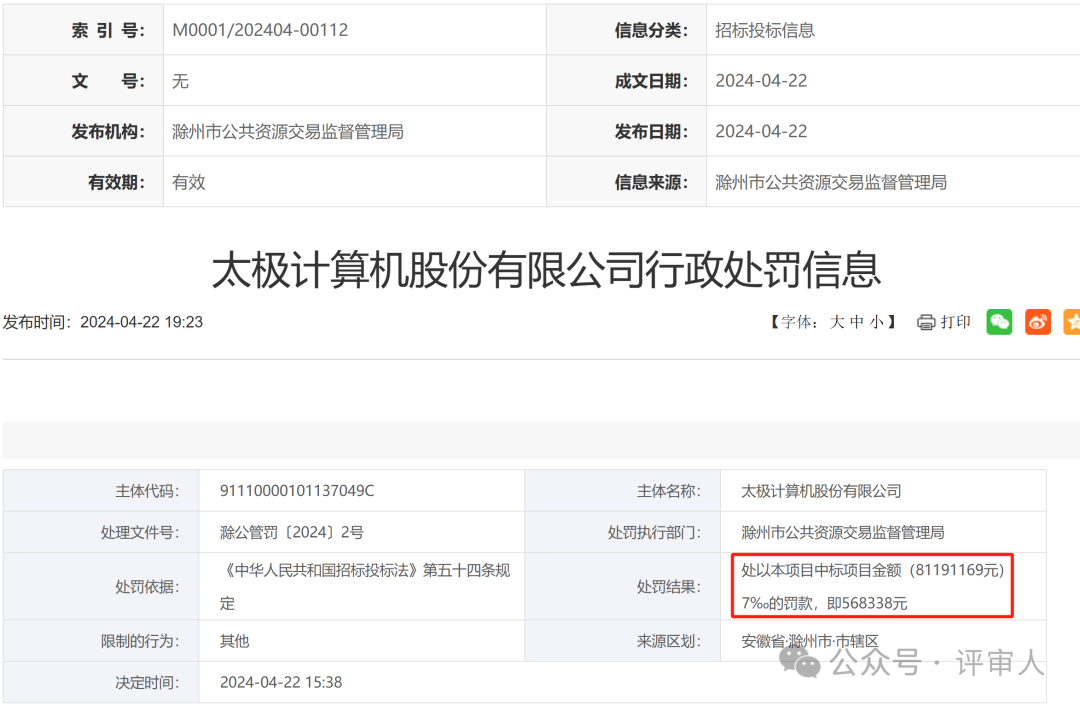This screenshot has height=706, width=1080.
Task: Click the printer icon
Action: (926, 322)
